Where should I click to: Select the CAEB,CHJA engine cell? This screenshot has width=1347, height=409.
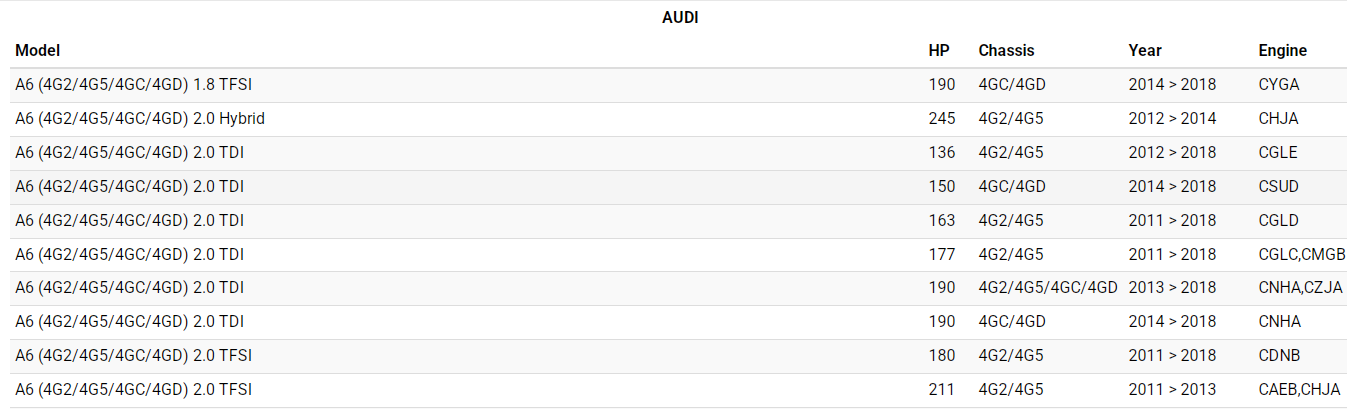coord(1299,390)
